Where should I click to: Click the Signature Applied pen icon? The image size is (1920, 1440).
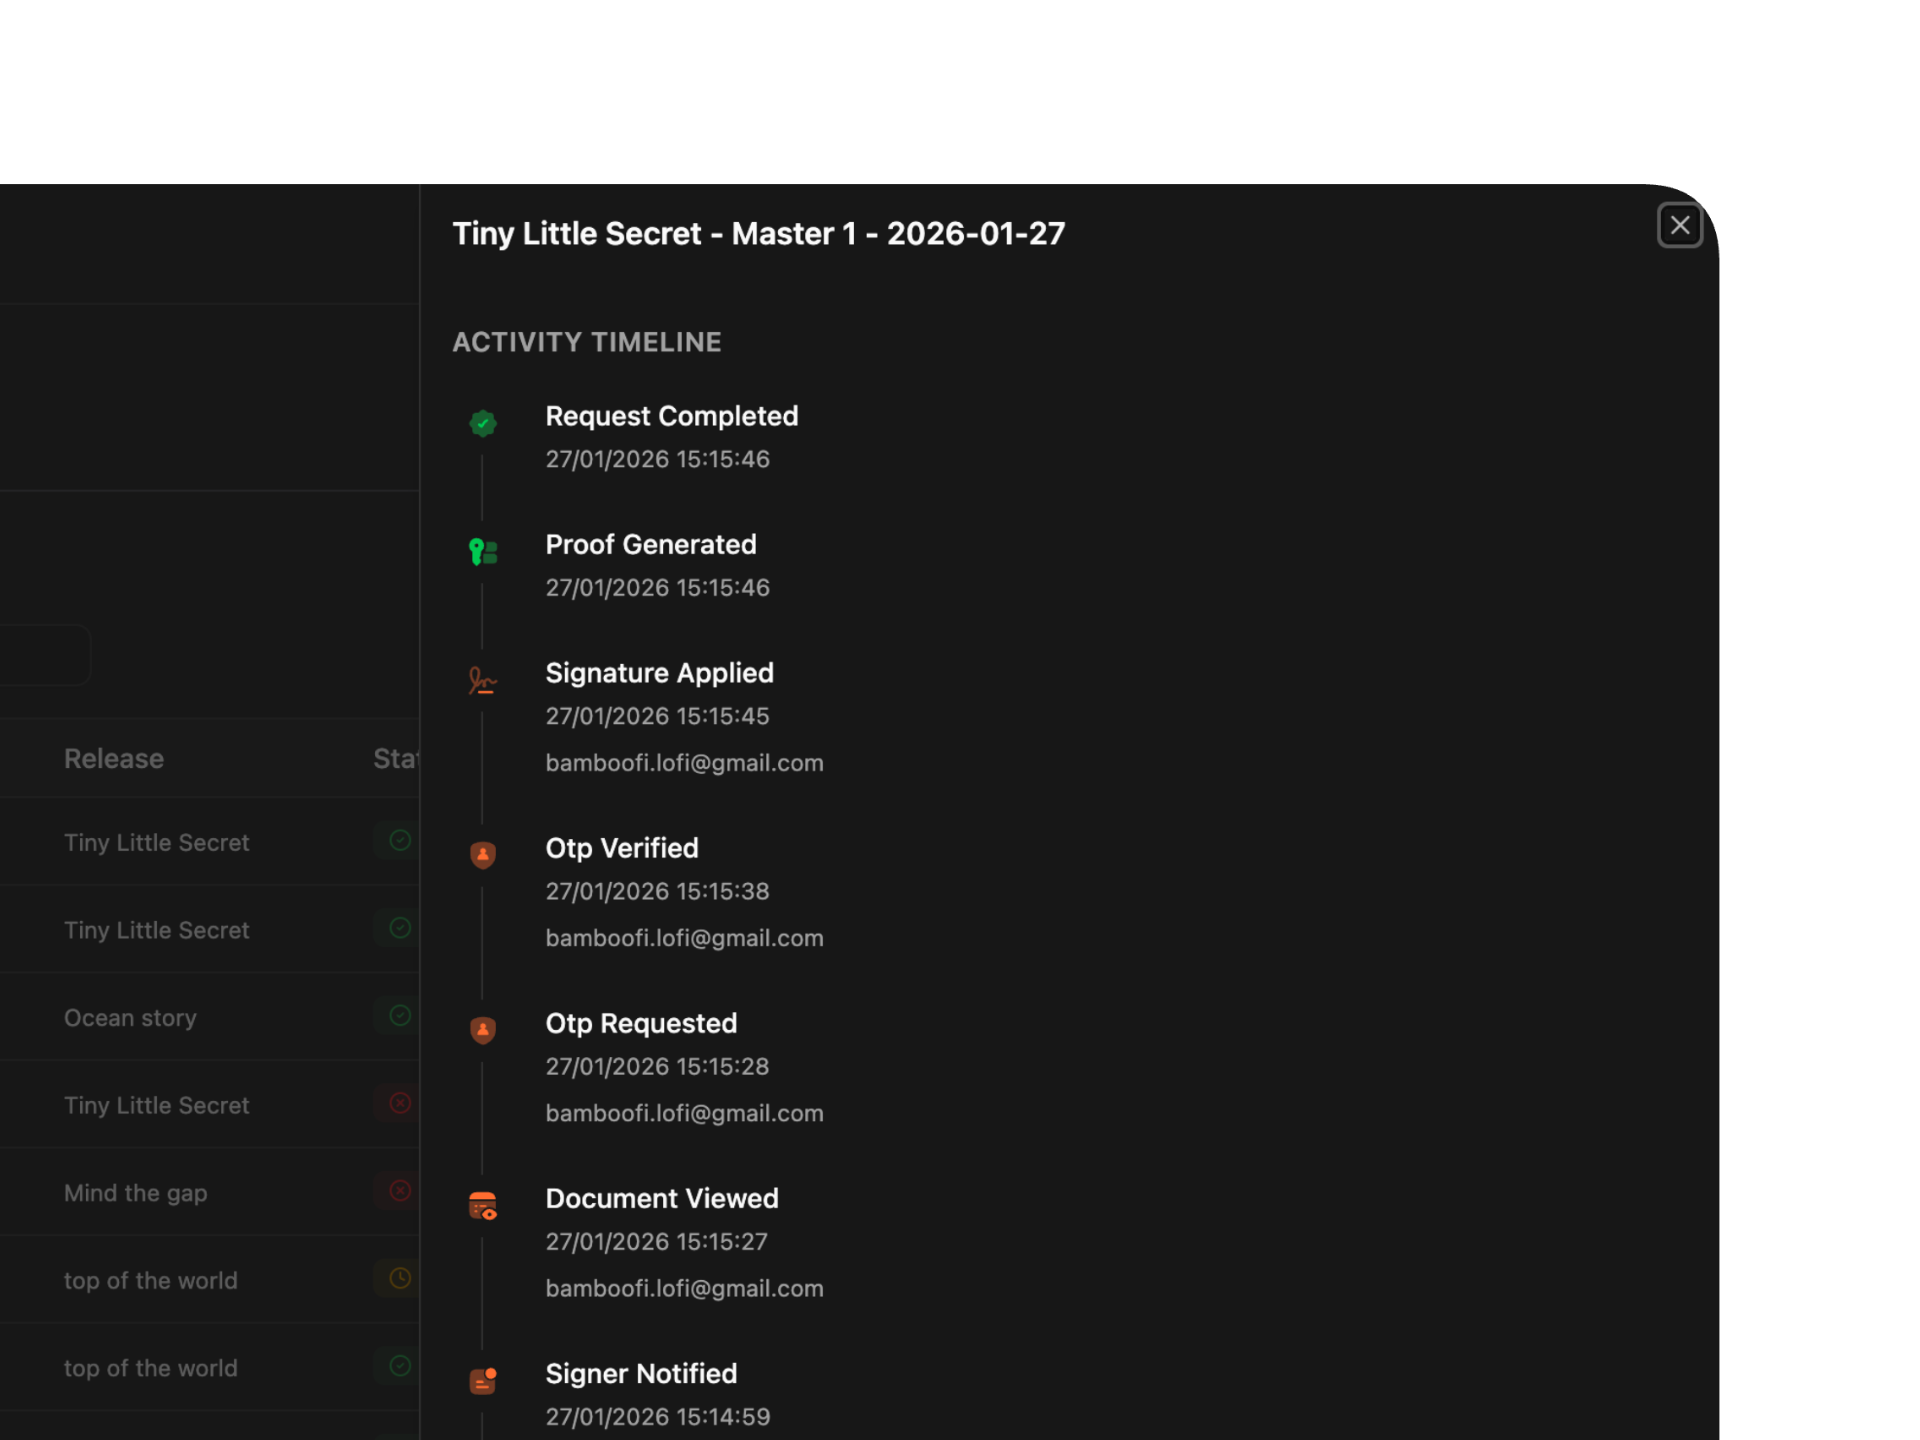coord(483,680)
